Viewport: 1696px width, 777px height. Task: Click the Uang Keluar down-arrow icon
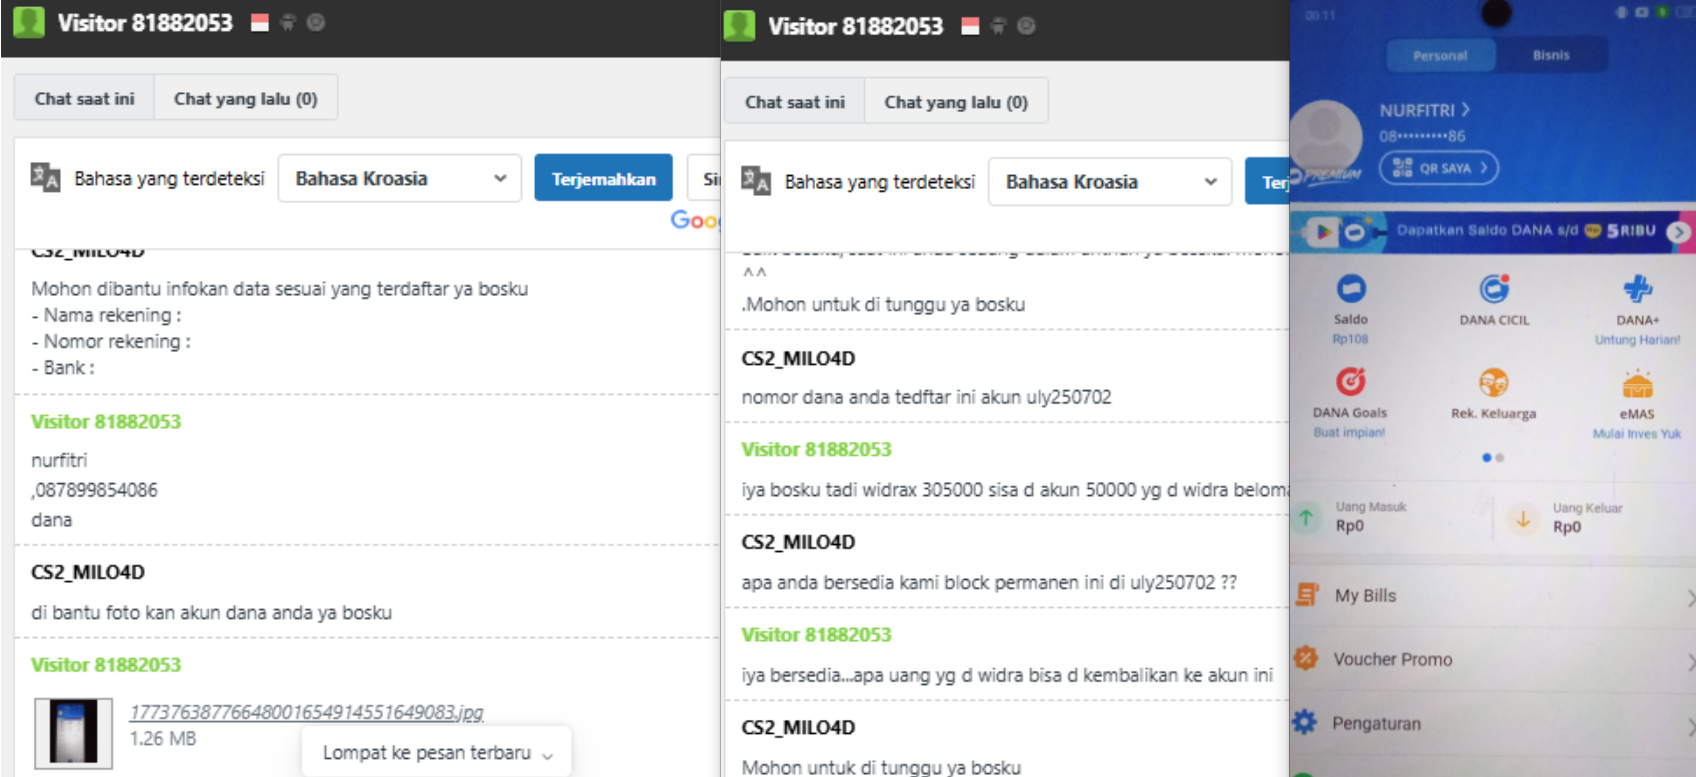pyautogui.click(x=1523, y=519)
